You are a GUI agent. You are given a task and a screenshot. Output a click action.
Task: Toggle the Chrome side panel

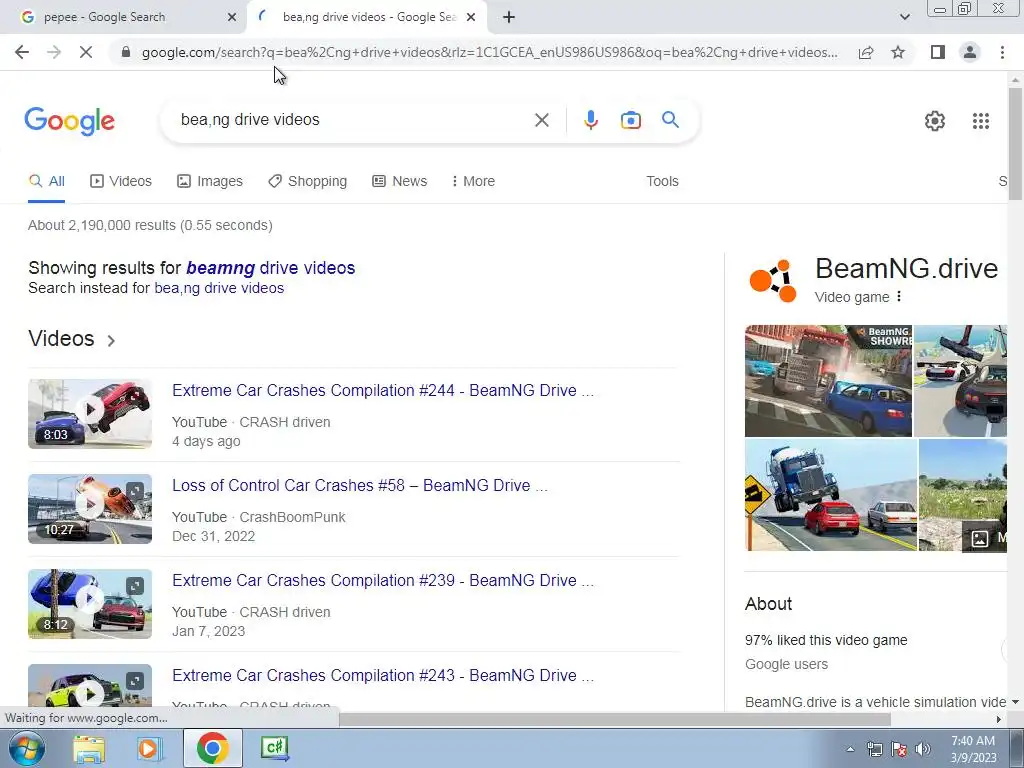[x=938, y=52]
